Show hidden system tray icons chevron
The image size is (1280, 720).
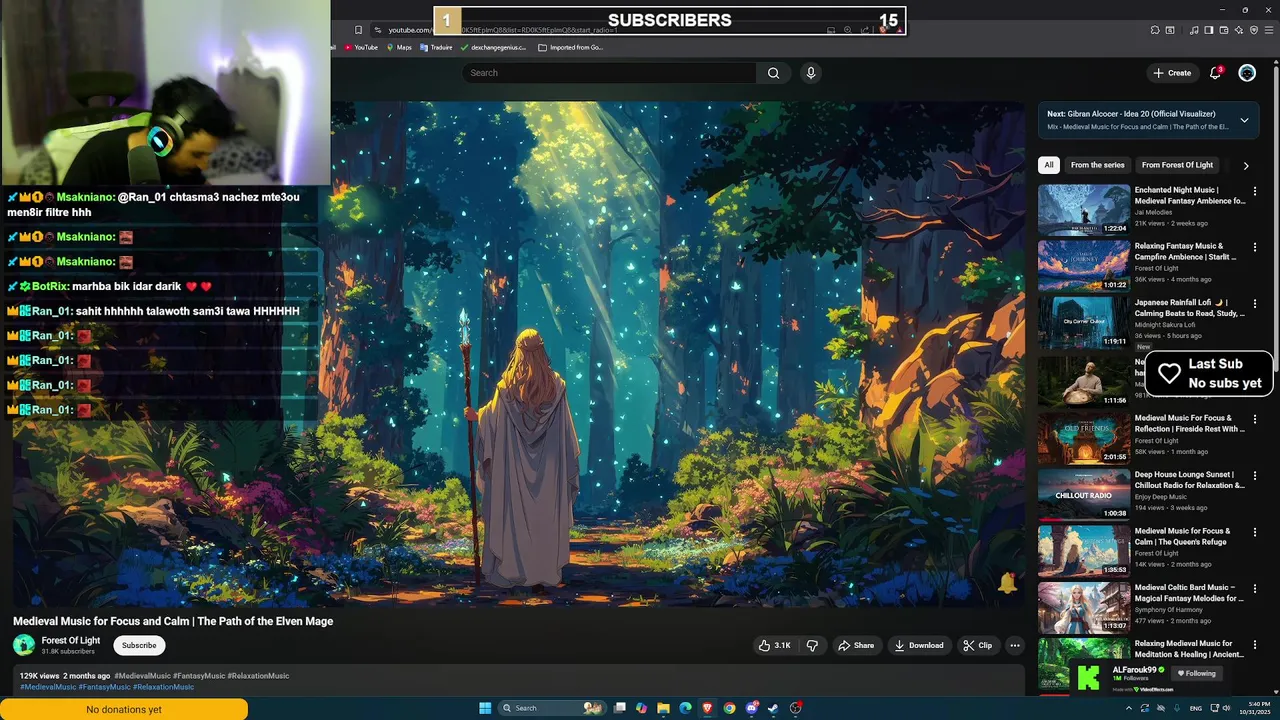point(1129,708)
